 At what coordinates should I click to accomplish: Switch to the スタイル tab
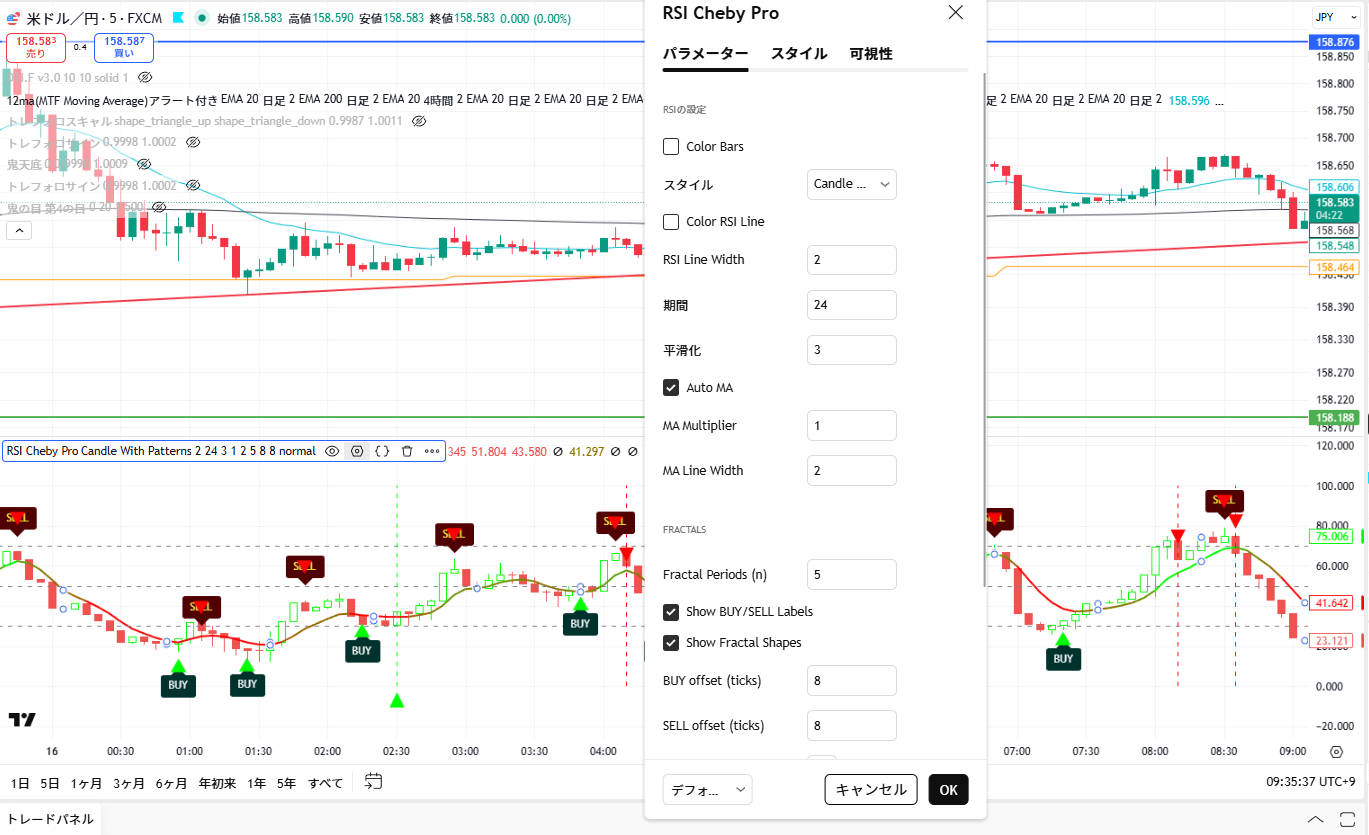point(799,54)
